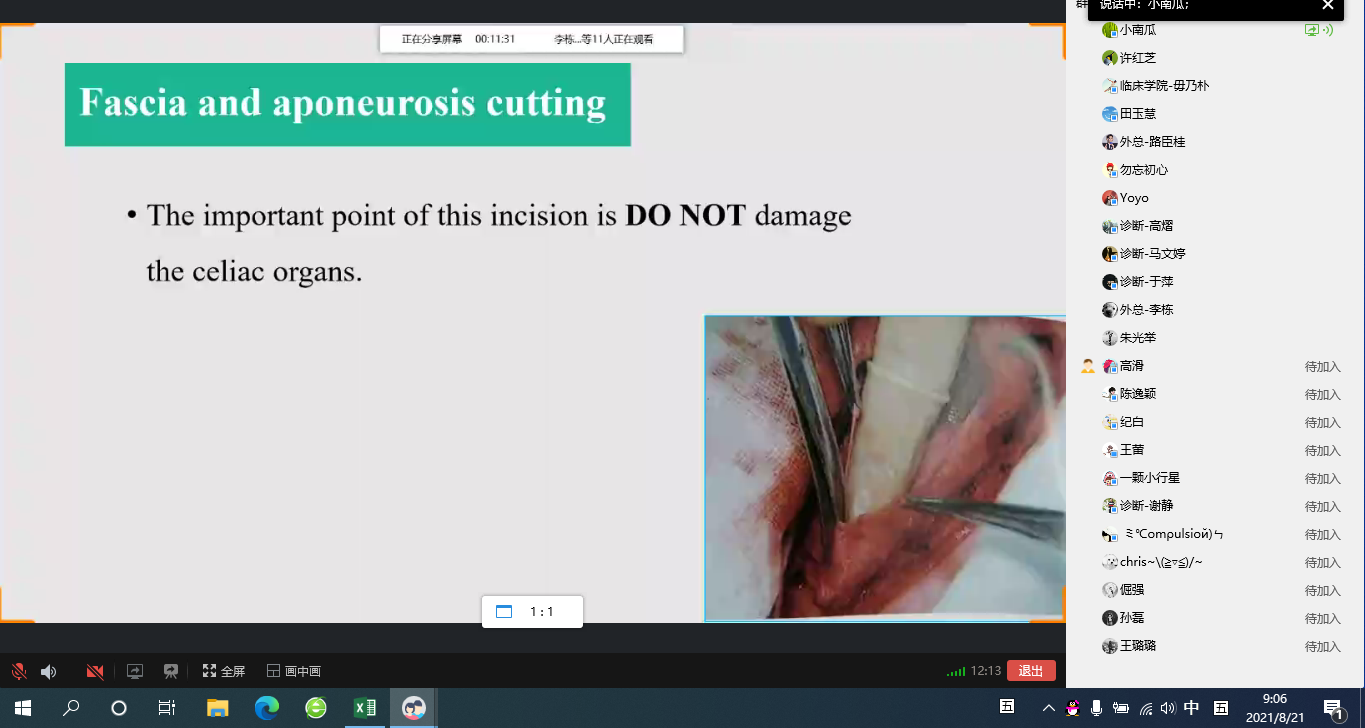
Task: Unmute the microphone in the meeting toolbar
Action: point(18,672)
